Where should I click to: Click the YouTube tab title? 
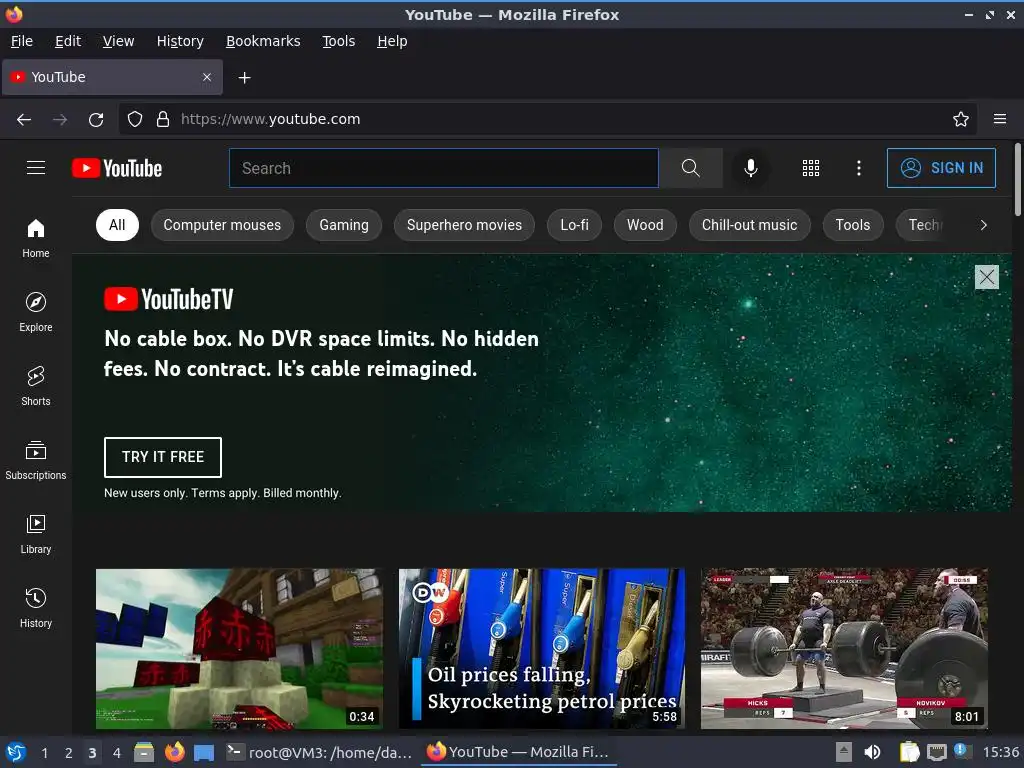[58, 77]
